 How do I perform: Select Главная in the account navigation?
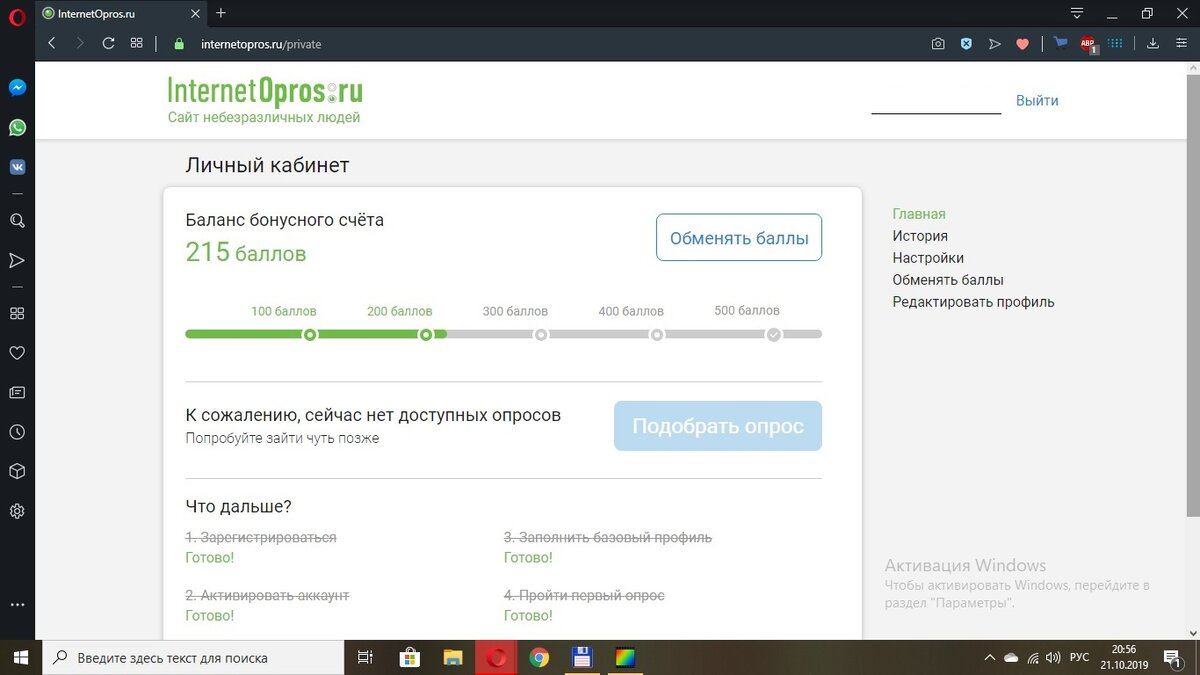(918, 214)
